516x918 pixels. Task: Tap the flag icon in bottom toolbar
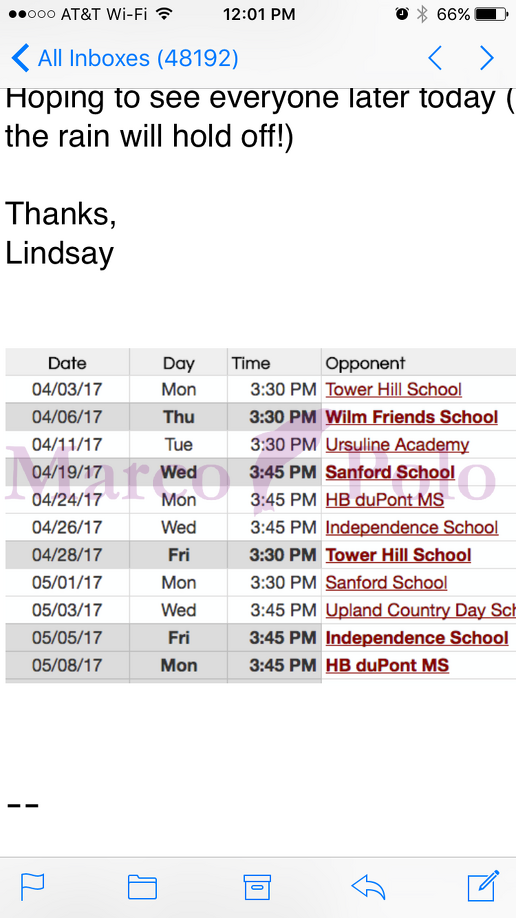coord(32,886)
